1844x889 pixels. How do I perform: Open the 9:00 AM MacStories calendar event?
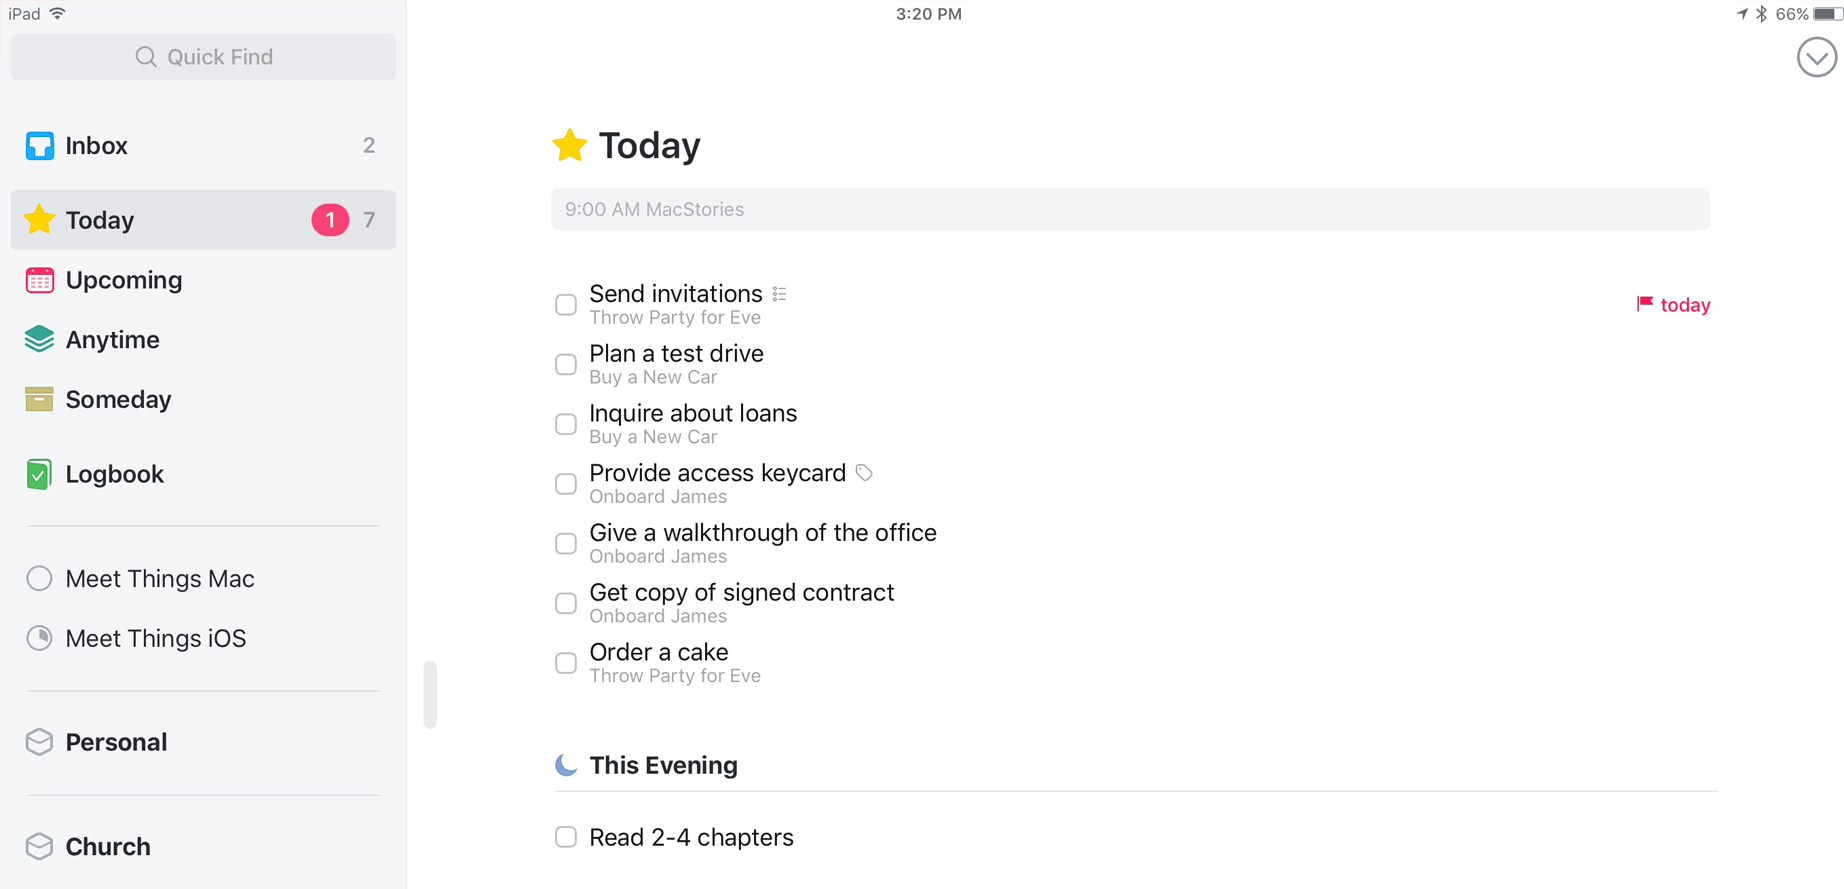click(x=1129, y=210)
